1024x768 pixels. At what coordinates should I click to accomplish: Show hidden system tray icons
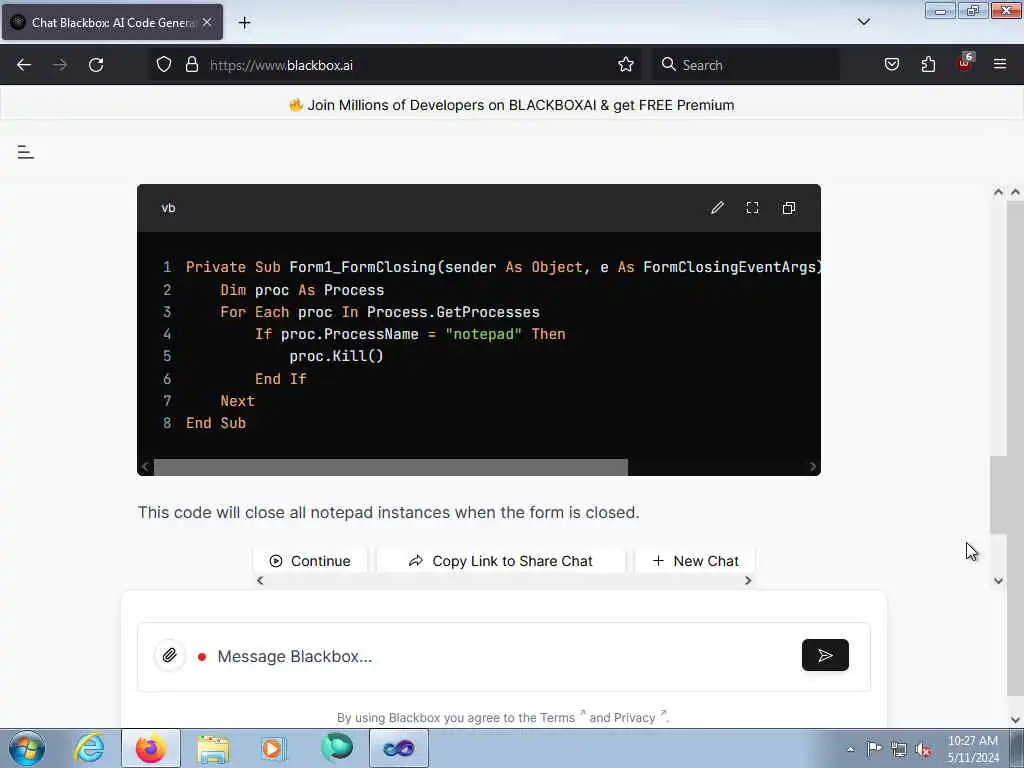point(850,749)
